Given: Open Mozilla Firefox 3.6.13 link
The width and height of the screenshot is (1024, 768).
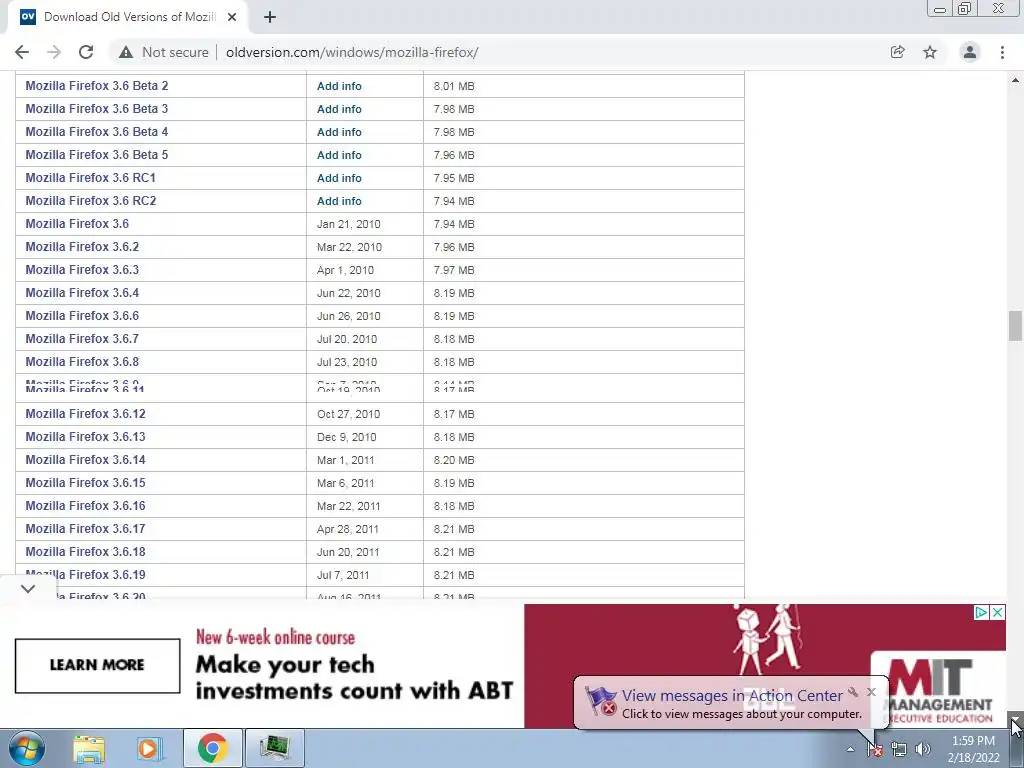Looking at the screenshot, I should (86, 437).
